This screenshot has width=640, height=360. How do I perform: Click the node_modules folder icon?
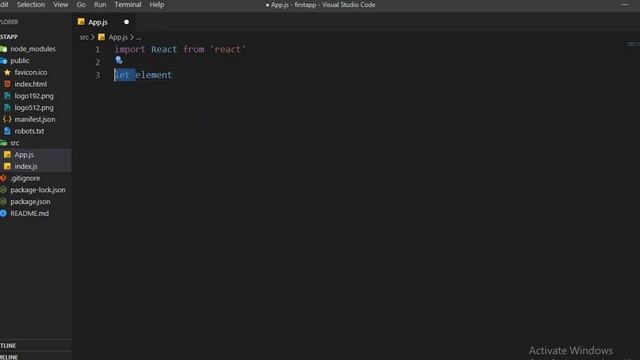pos(4,49)
